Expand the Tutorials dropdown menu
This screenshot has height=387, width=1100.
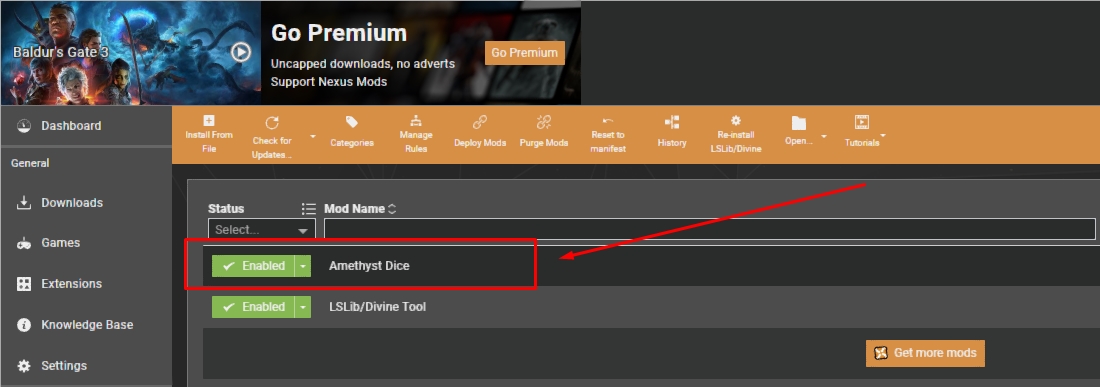(883, 135)
